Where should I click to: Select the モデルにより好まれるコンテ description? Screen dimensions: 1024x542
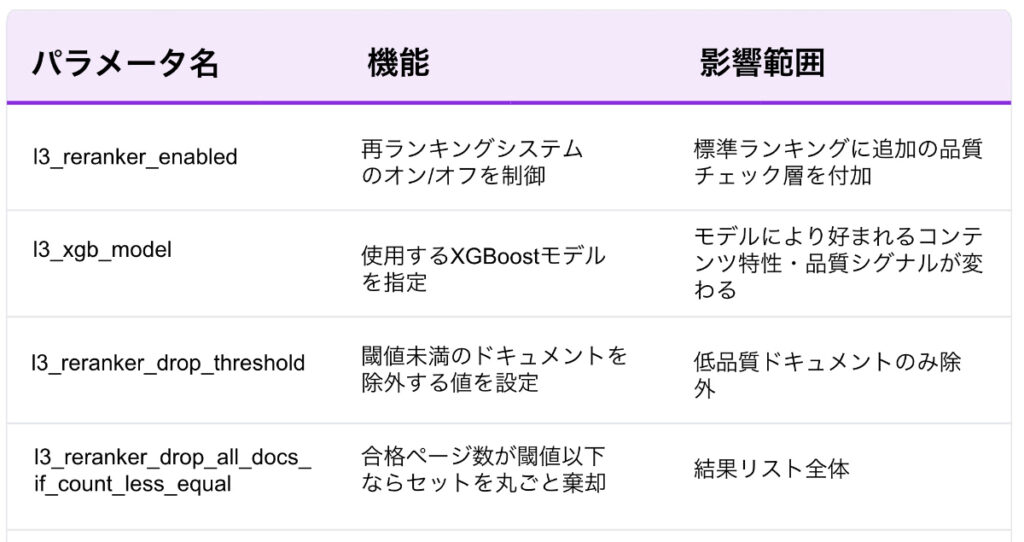[838, 237]
